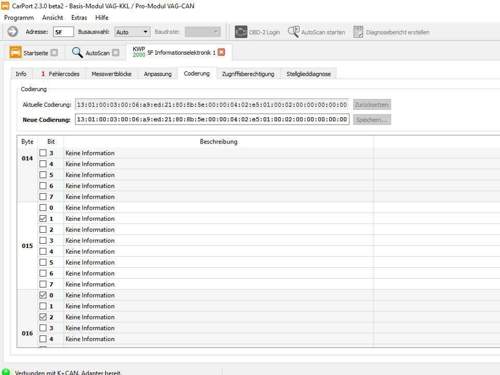Toggle byte 014 bit 7 checkbox

click(x=43, y=197)
